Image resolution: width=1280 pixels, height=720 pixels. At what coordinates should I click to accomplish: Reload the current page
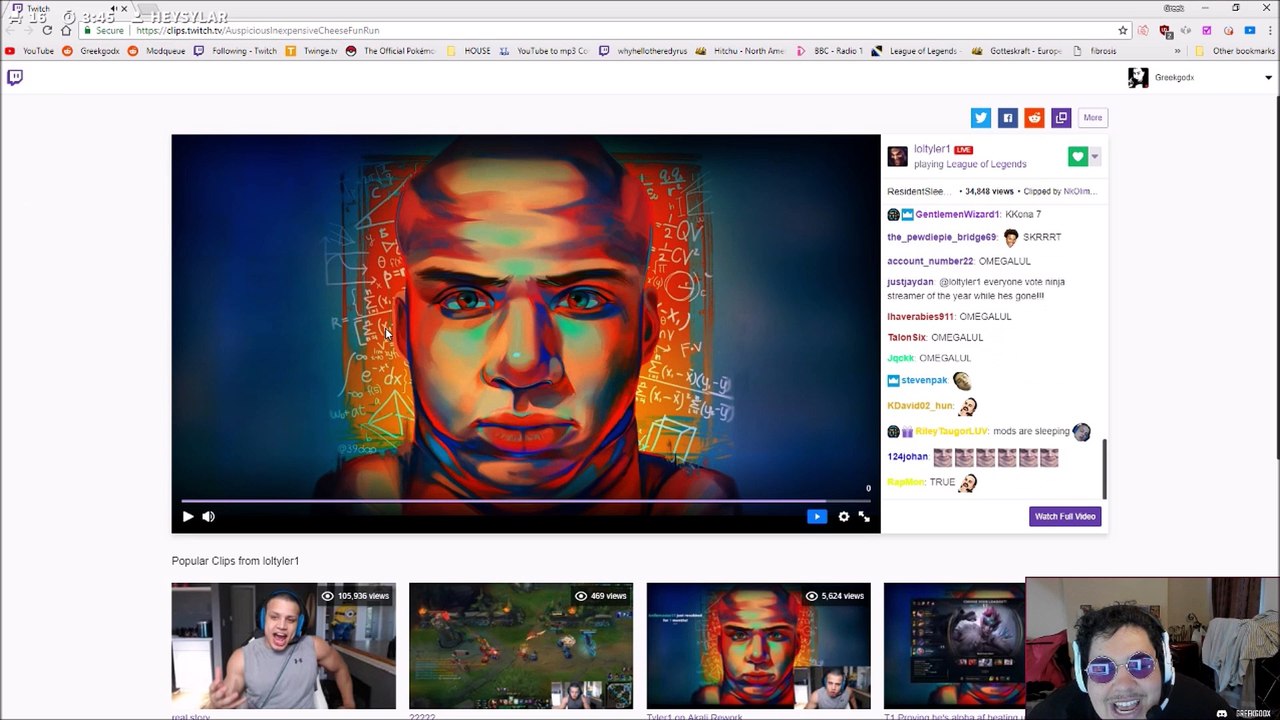(47, 30)
